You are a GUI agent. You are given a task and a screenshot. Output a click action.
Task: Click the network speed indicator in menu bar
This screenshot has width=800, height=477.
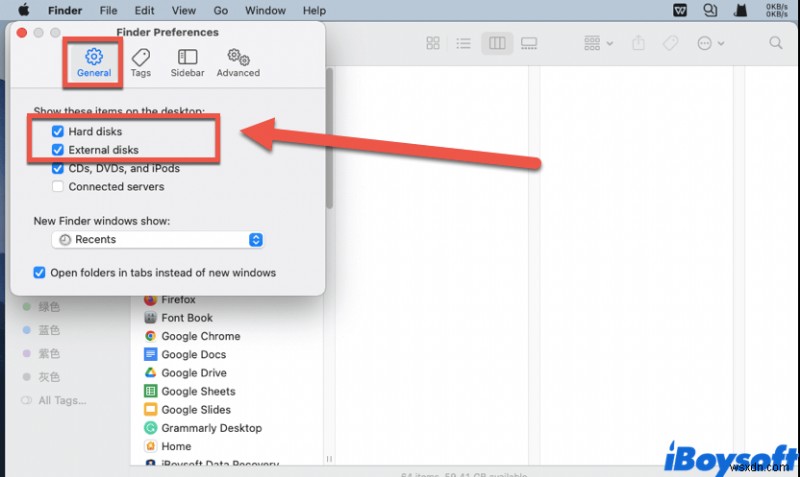tap(777, 10)
